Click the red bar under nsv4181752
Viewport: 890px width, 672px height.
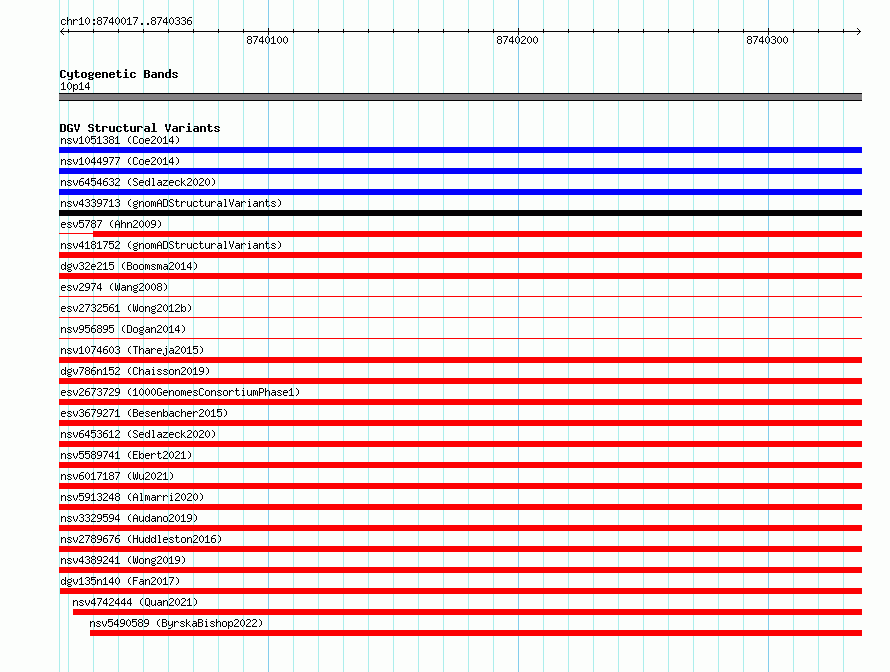coord(460,255)
